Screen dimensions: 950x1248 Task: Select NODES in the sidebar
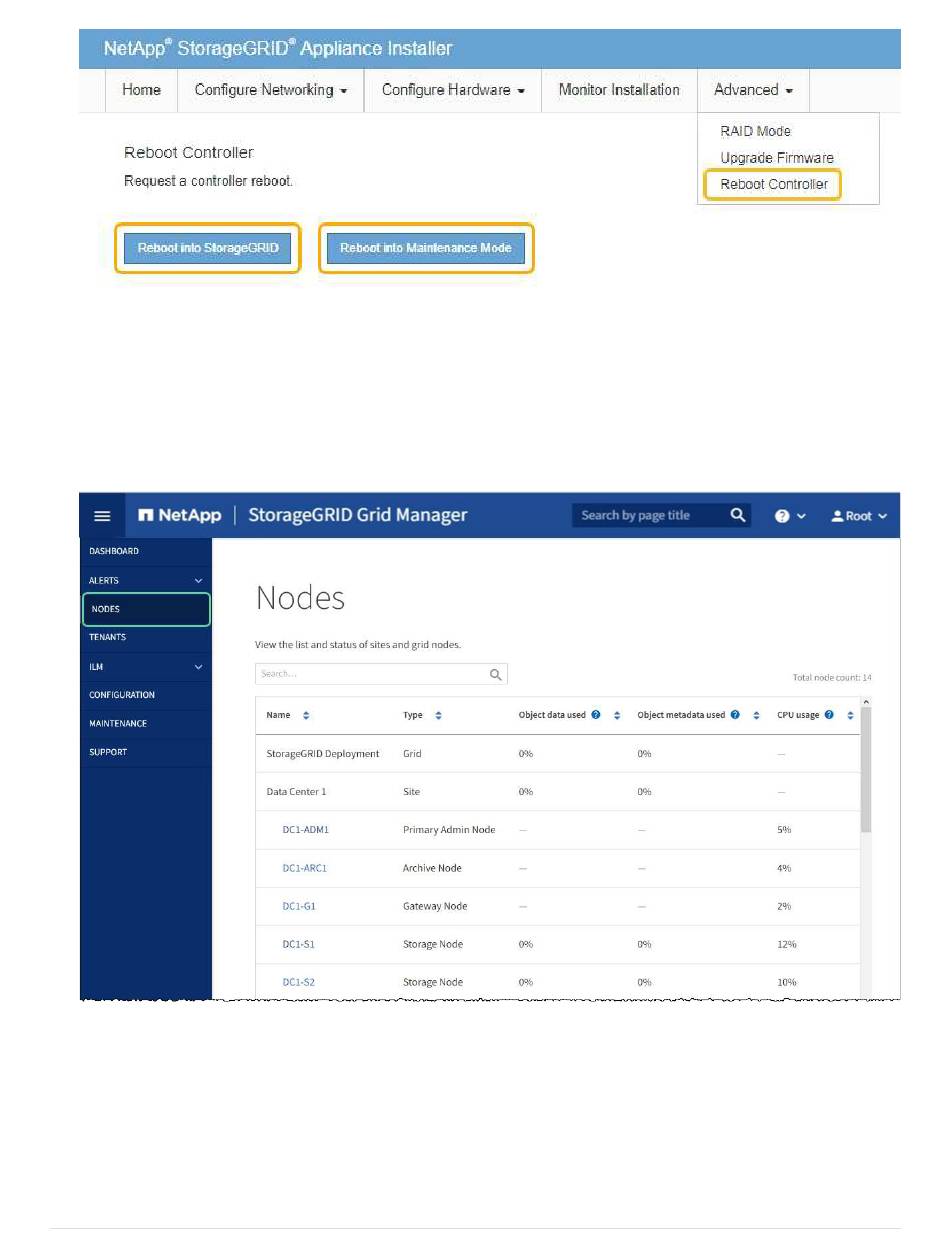point(147,609)
